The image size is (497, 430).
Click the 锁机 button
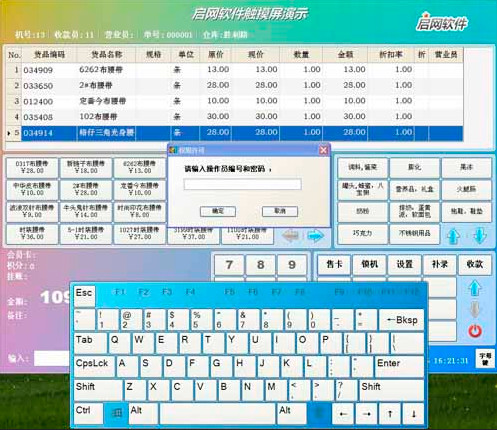[369, 265]
